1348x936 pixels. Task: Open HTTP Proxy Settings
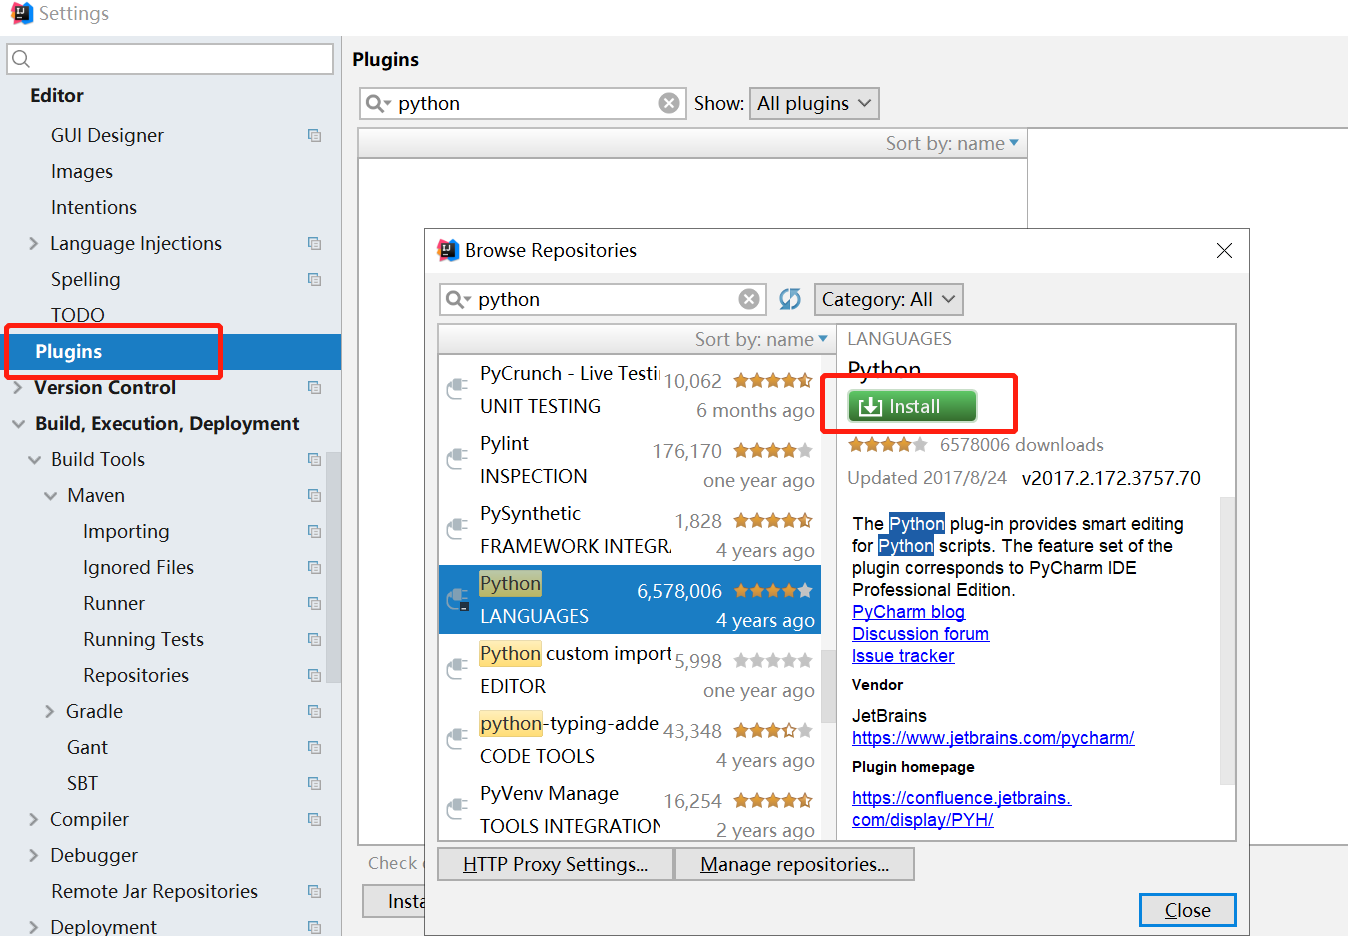(555, 864)
